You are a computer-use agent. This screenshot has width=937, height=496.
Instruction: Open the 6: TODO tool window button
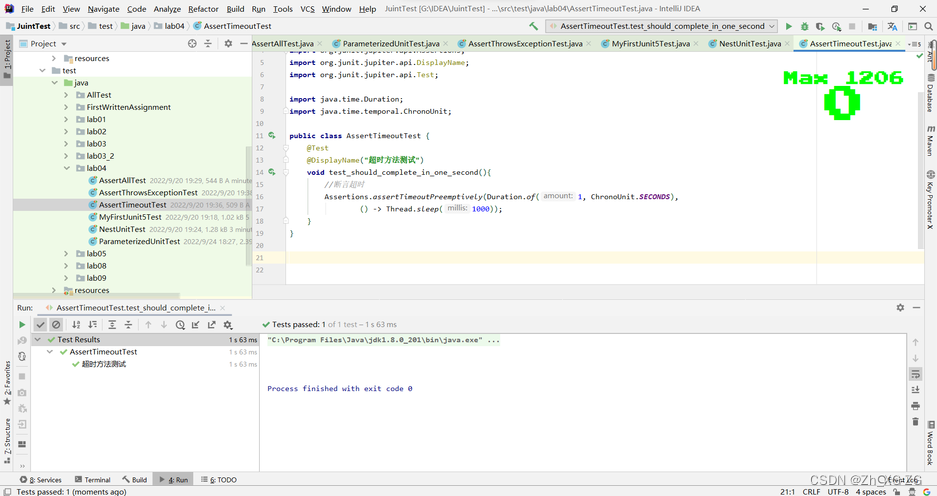coord(219,480)
